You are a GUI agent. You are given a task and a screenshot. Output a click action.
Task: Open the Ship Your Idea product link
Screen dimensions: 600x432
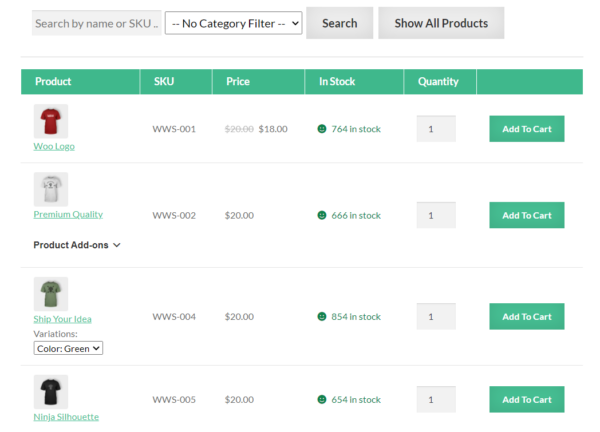point(62,319)
